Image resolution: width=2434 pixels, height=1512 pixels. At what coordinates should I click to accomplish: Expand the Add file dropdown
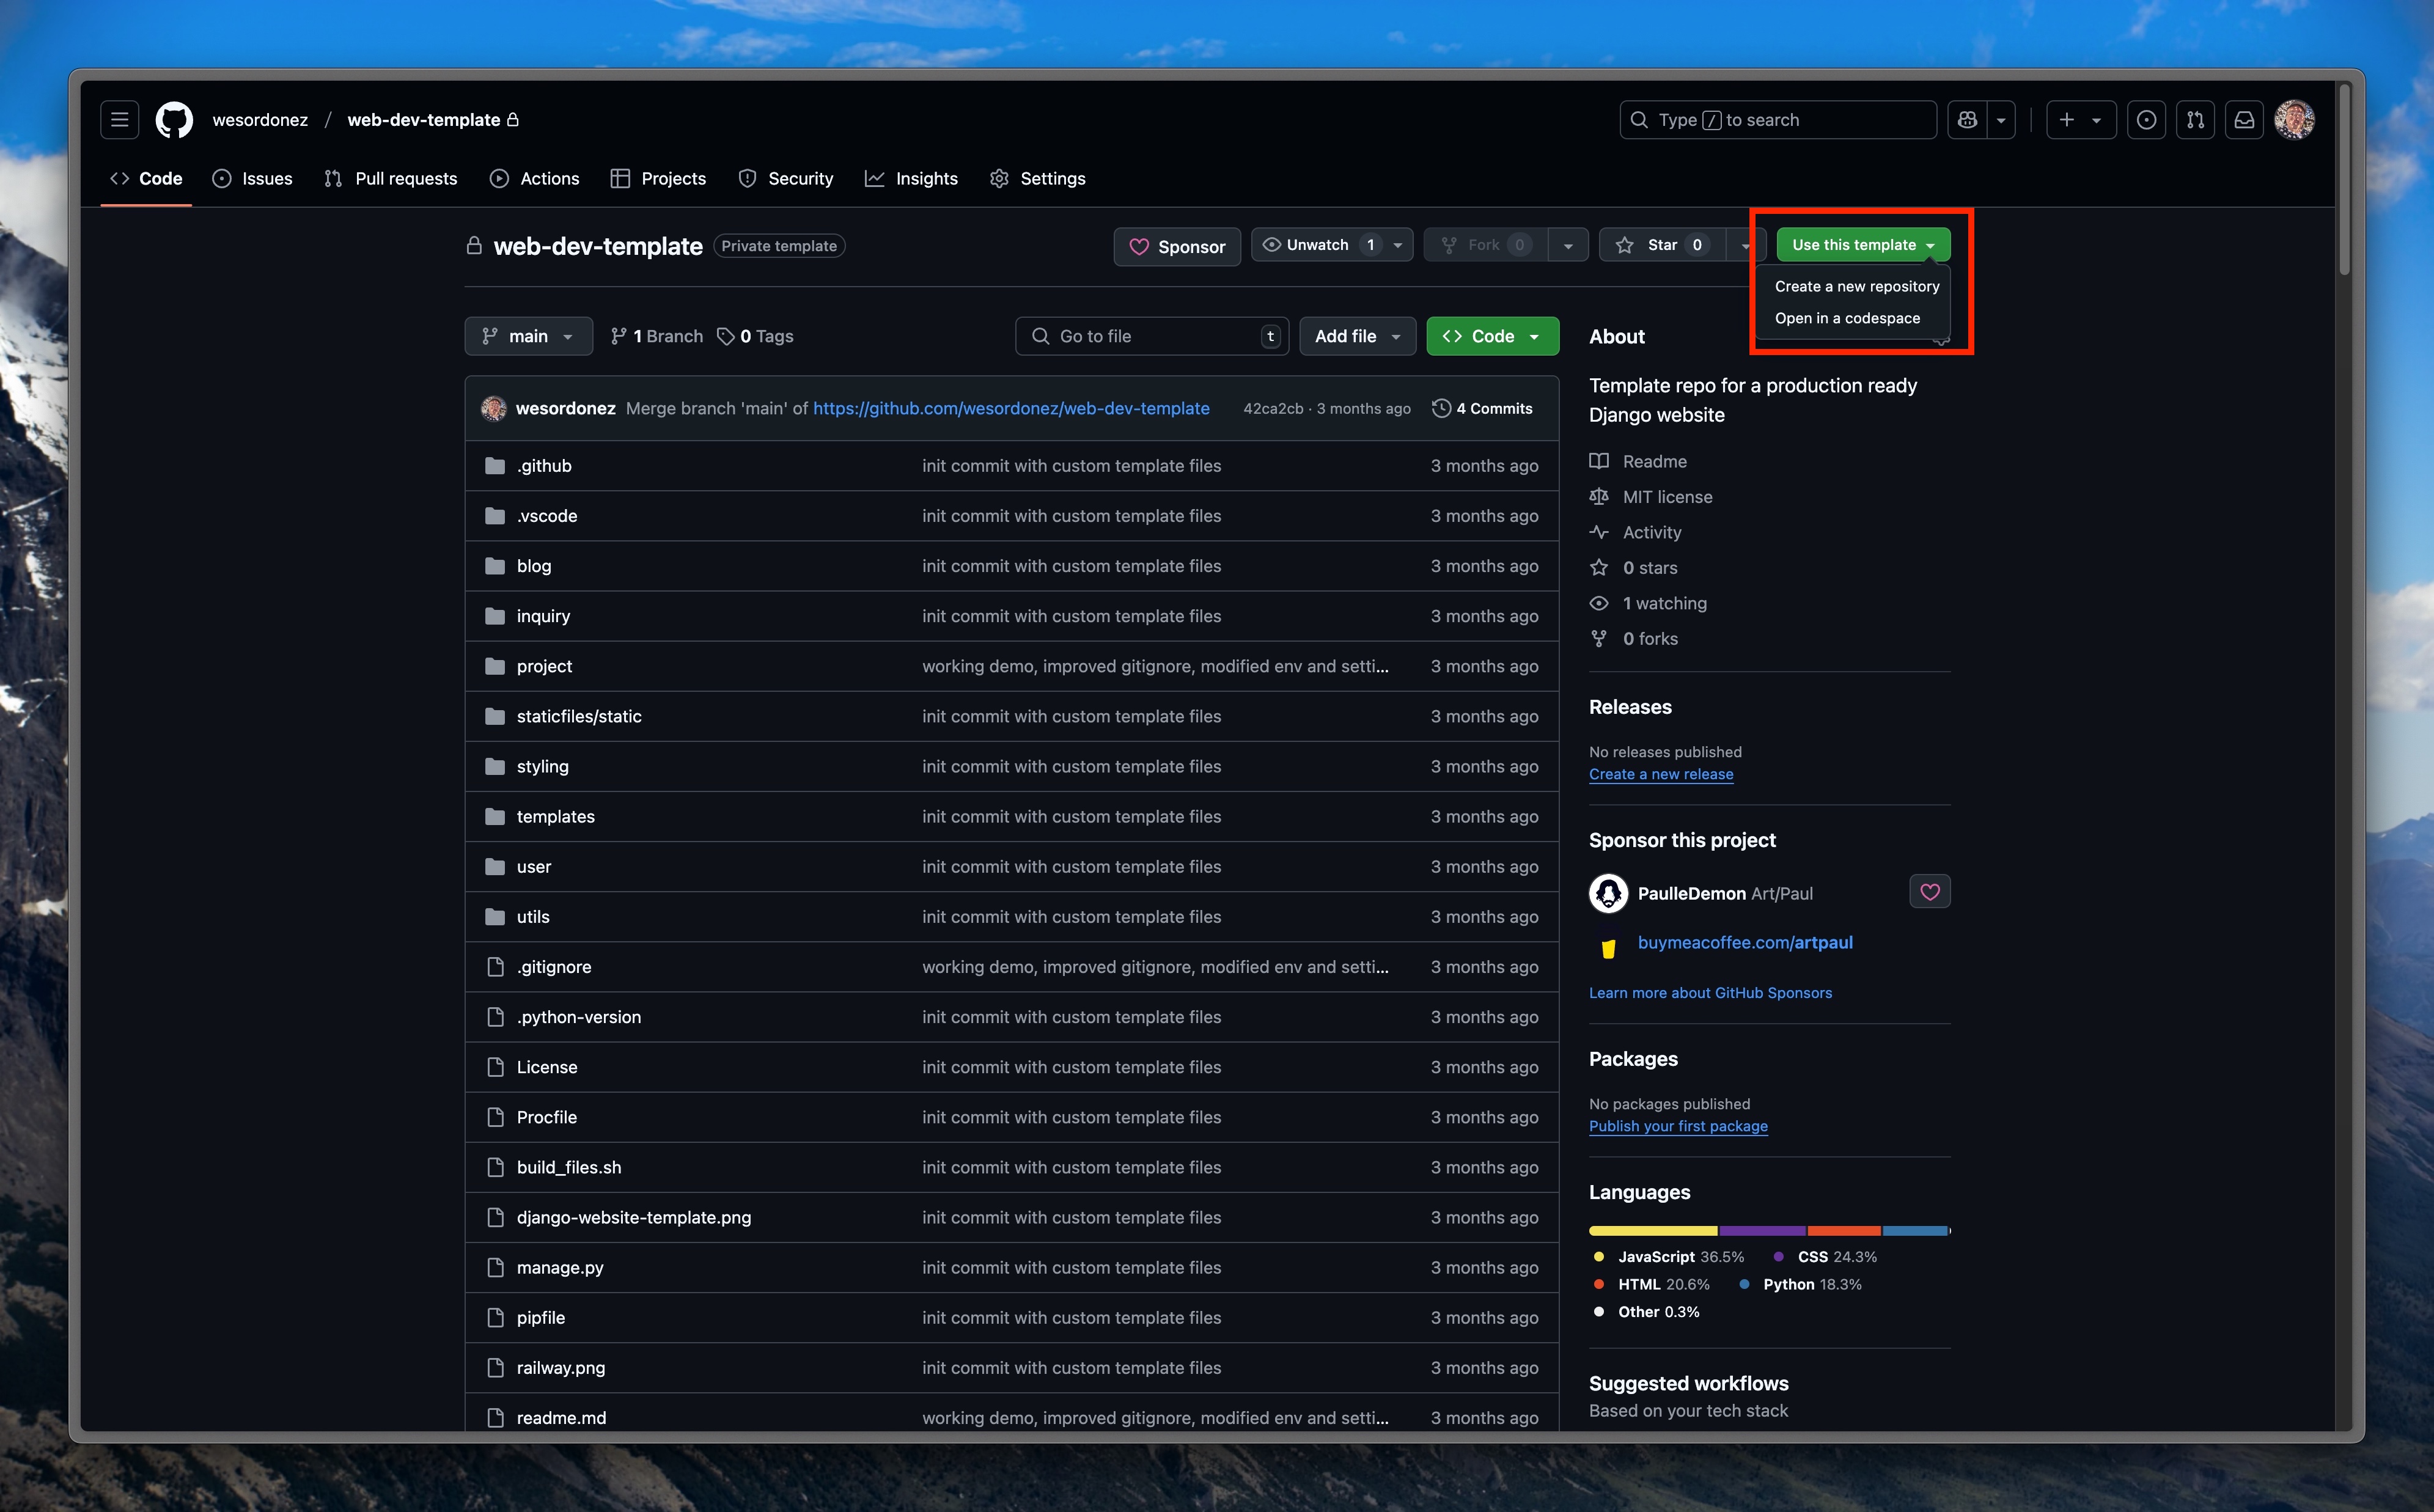tap(1357, 336)
